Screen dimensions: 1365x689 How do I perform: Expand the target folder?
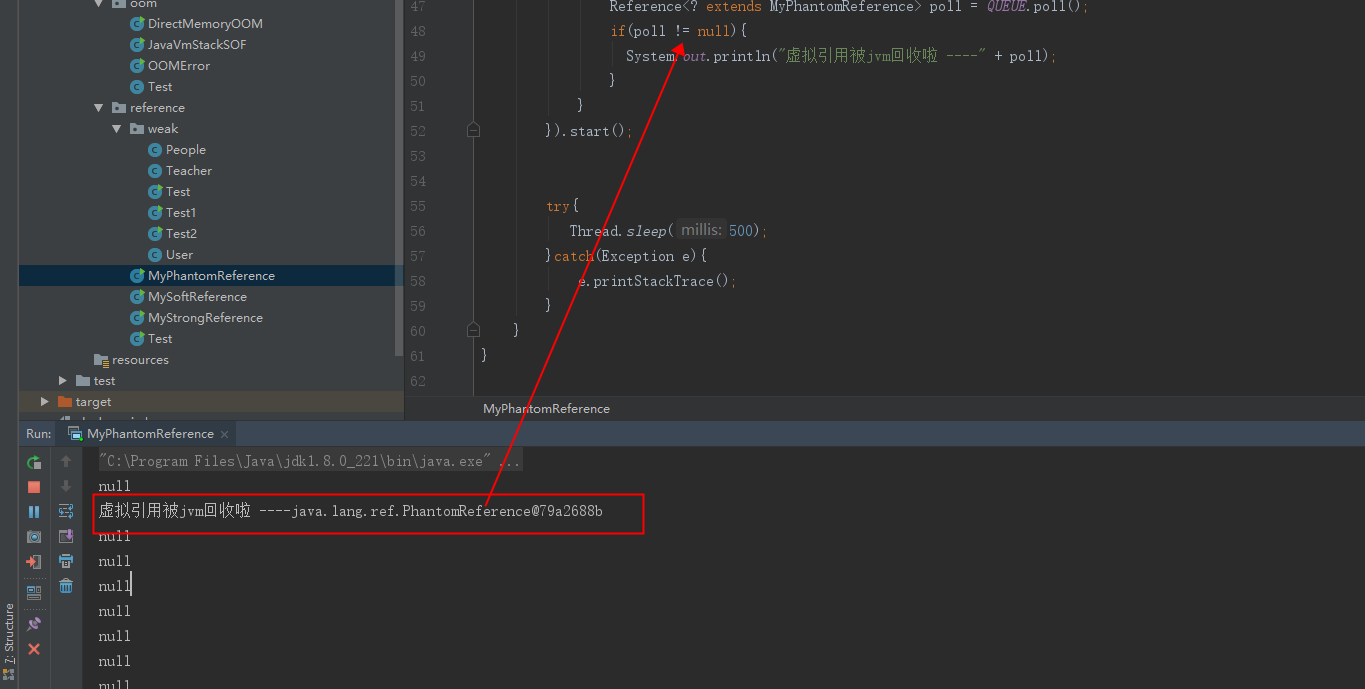pos(45,402)
